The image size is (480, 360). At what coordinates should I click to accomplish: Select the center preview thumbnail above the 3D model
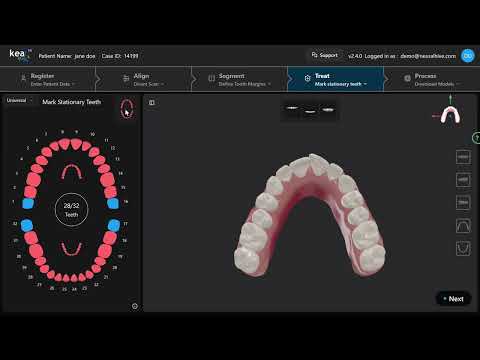(x=310, y=112)
